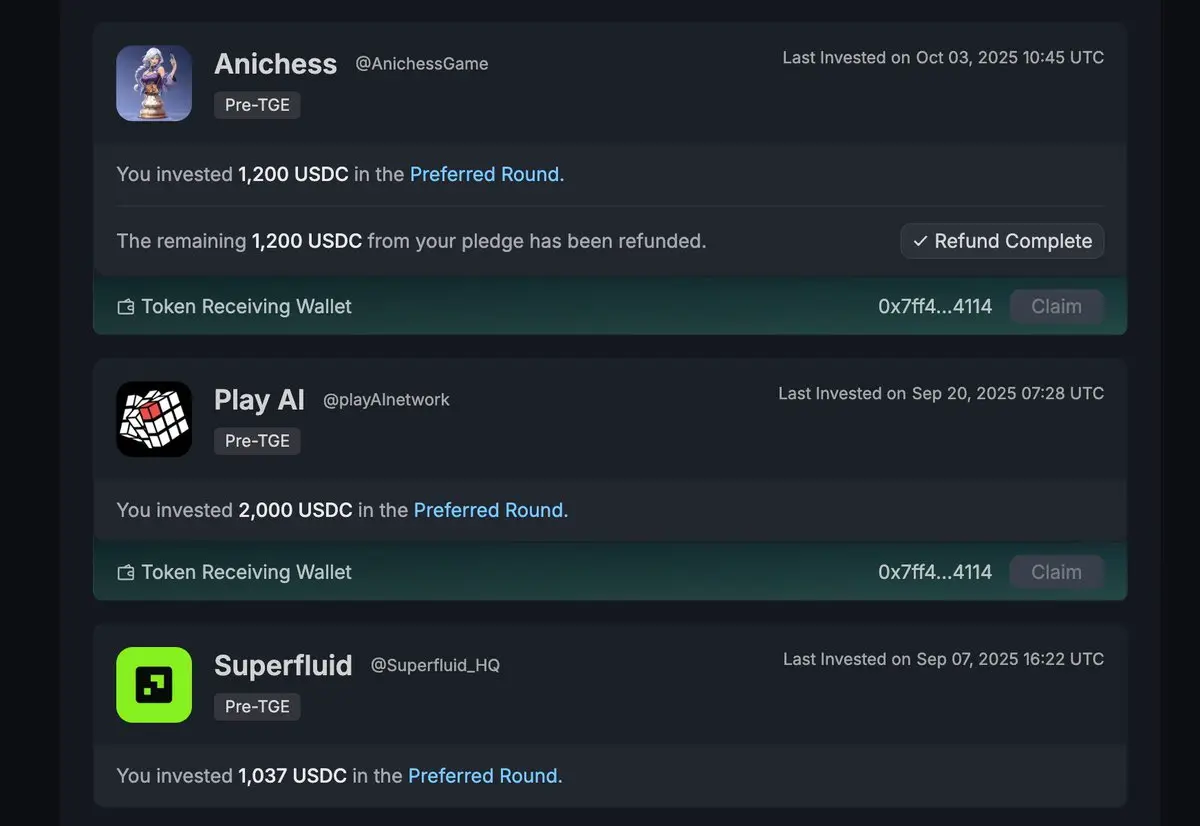Click the Play AI Pre-TGE badge
The image size is (1200, 826).
pyautogui.click(x=257, y=441)
